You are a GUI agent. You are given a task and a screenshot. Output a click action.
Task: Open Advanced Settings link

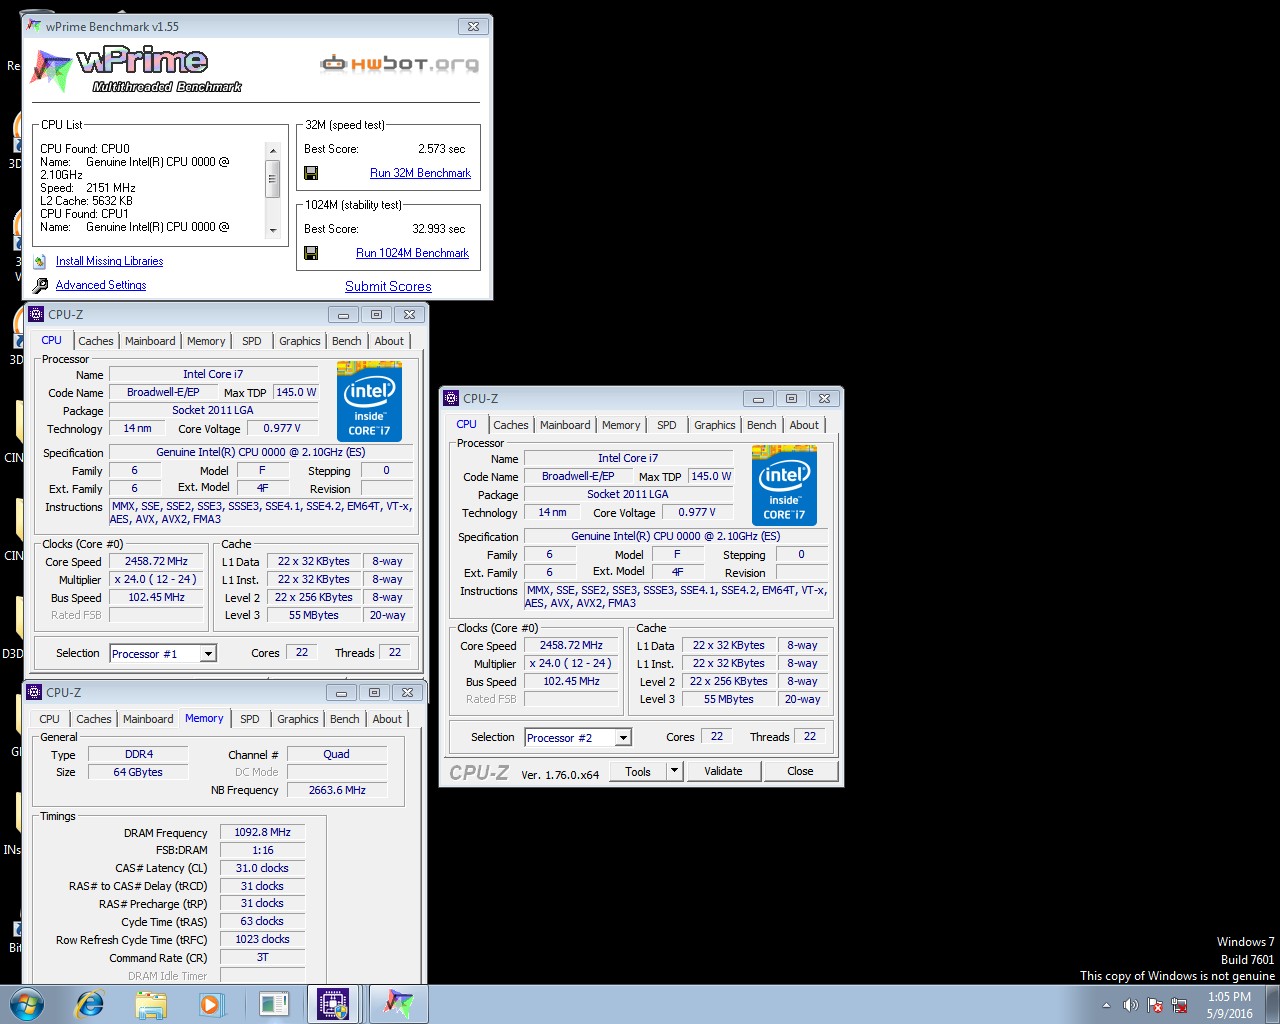click(x=101, y=285)
